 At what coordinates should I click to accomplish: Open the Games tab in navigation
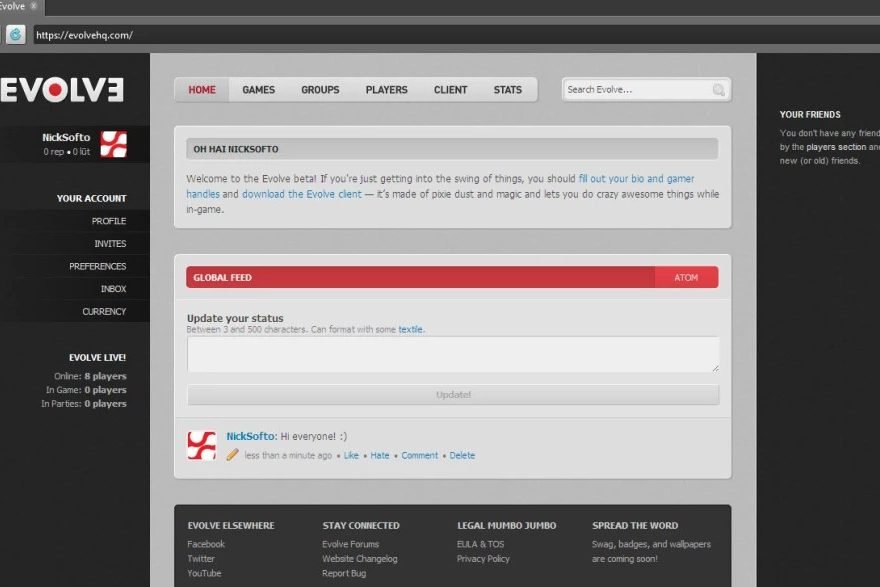click(x=258, y=90)
